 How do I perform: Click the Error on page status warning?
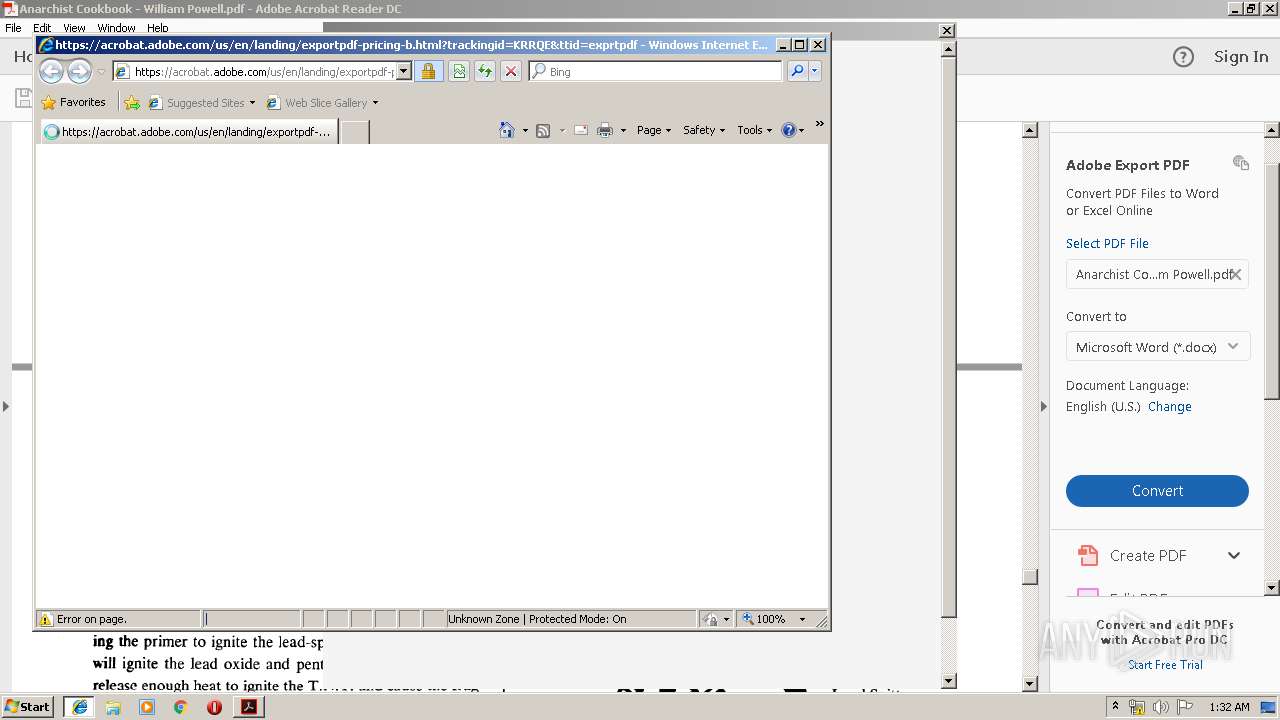(83, 619)
